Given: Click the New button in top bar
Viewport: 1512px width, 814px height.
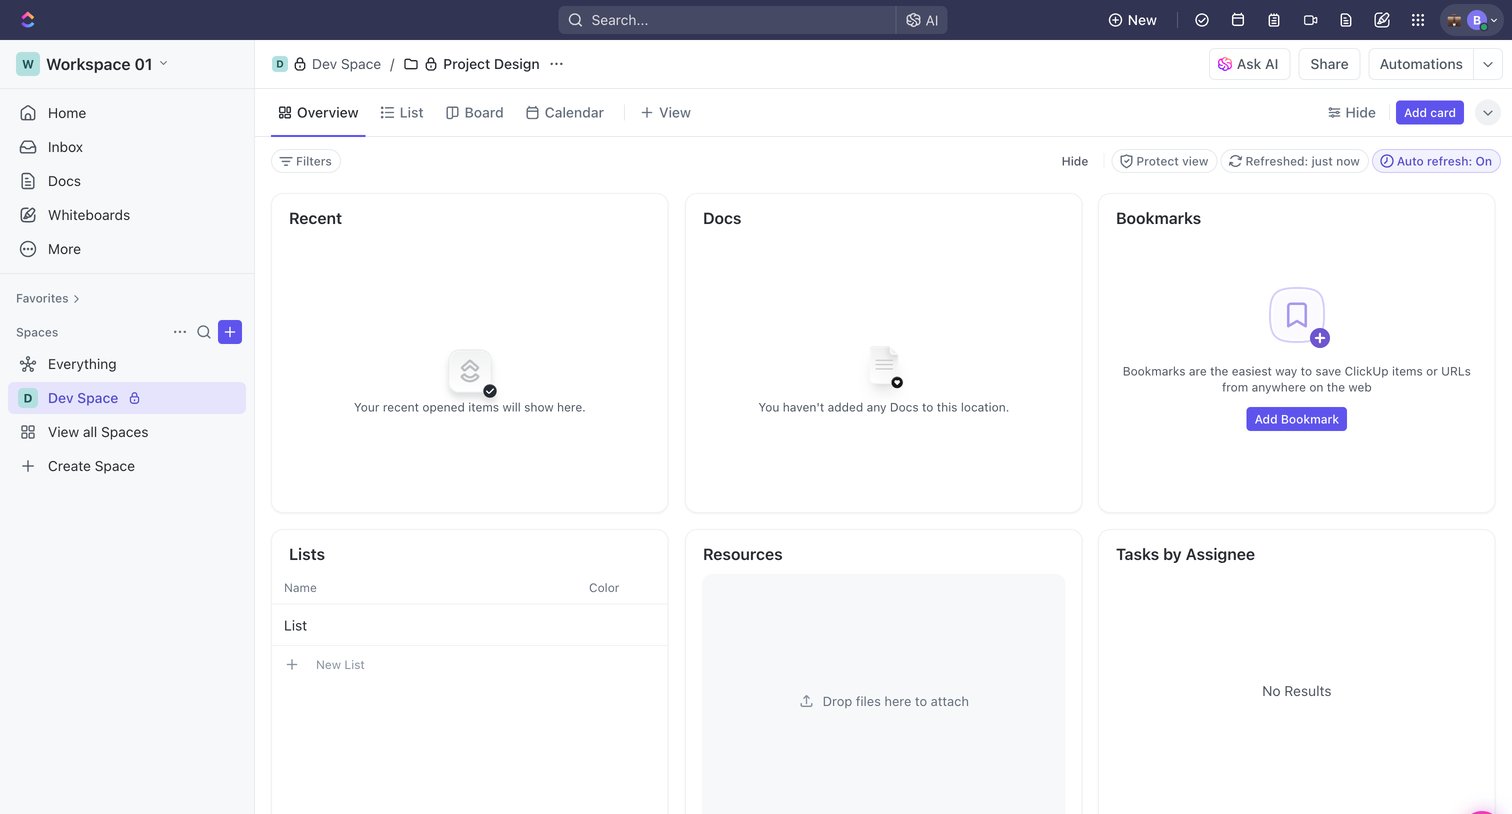Looking at the screenshot, I should [x=1132, y=20].
